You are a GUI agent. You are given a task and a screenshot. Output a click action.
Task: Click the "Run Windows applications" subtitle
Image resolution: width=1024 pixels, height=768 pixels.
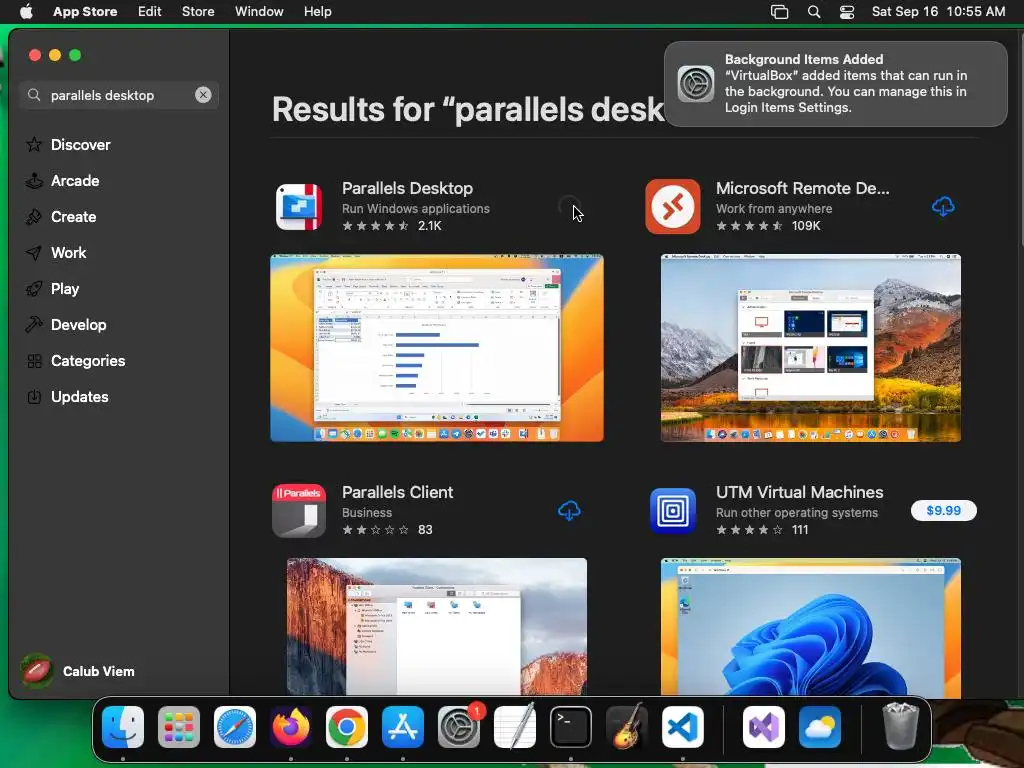coord(415,208)
